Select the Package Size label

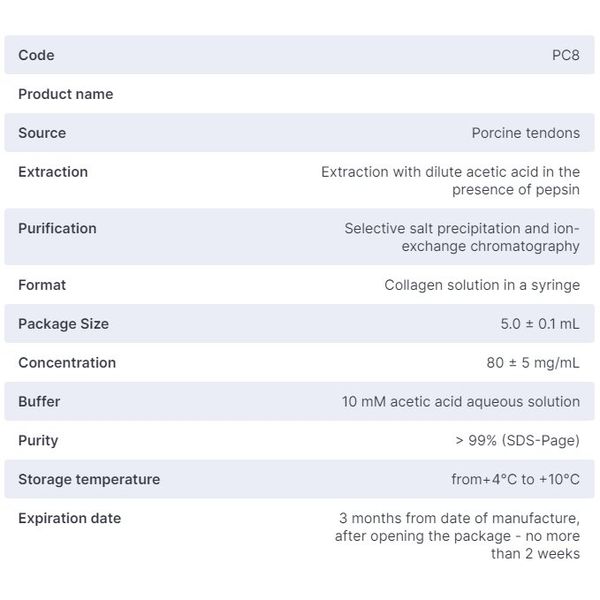(63, 324)
